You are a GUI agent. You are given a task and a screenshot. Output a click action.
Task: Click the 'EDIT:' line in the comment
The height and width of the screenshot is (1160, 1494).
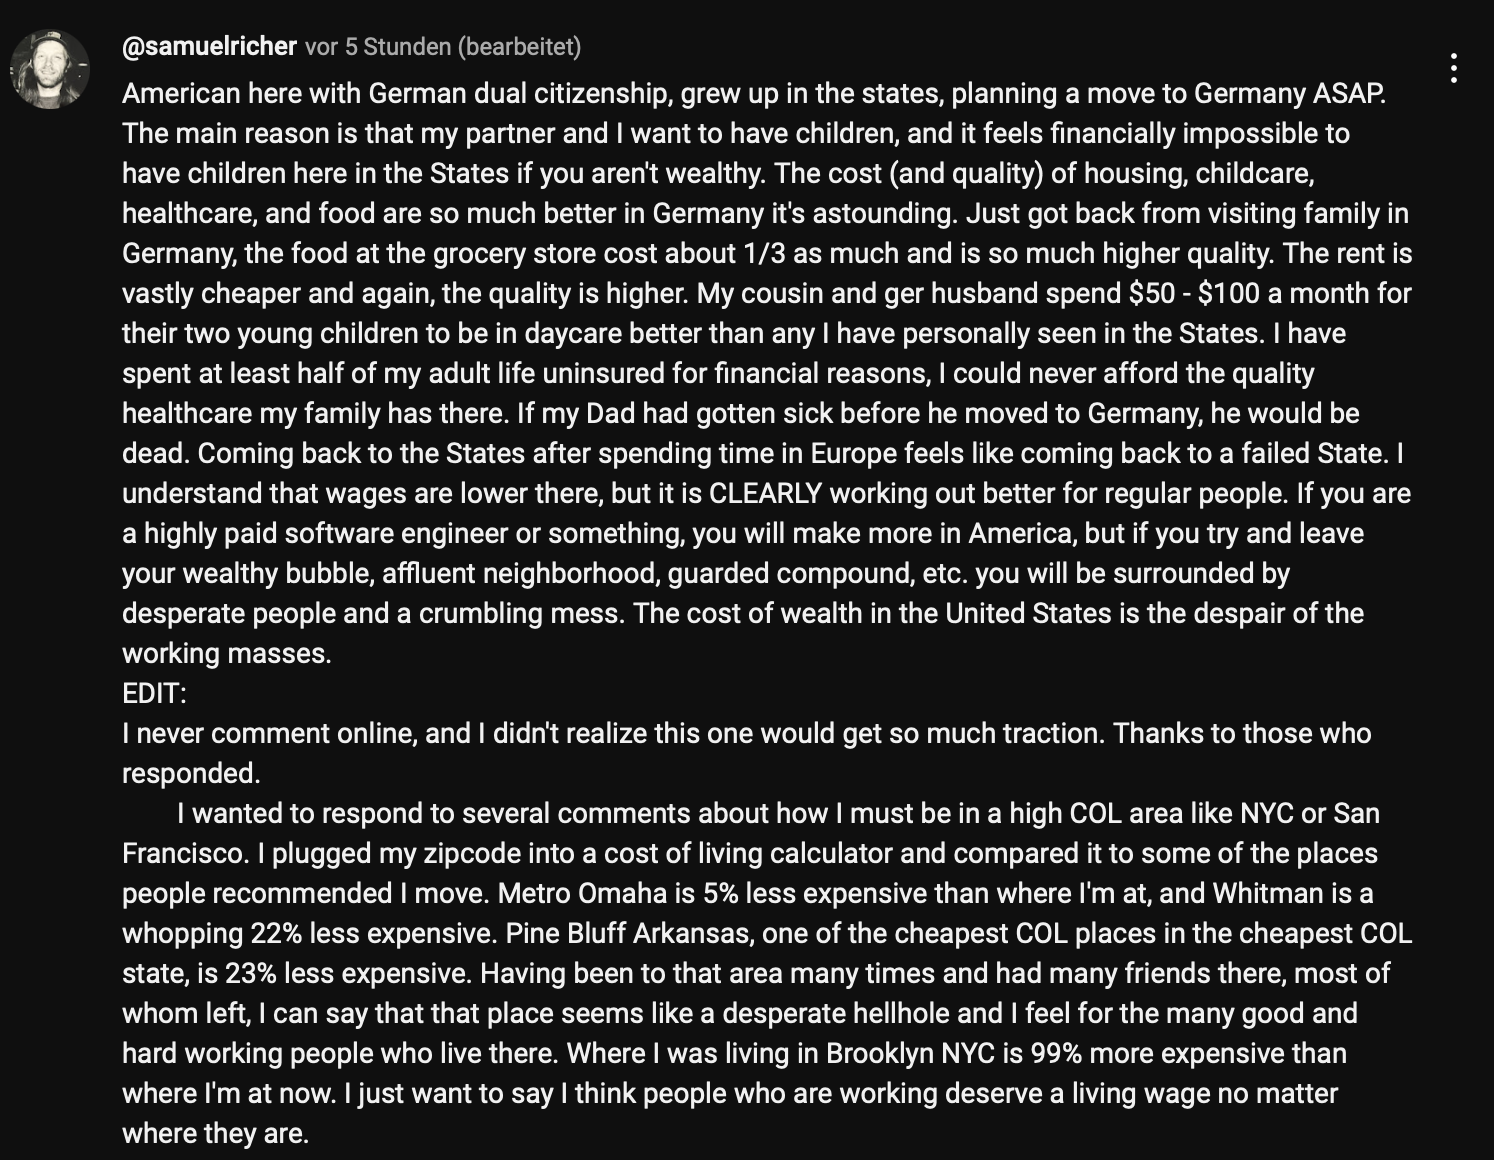click(154, 693)
